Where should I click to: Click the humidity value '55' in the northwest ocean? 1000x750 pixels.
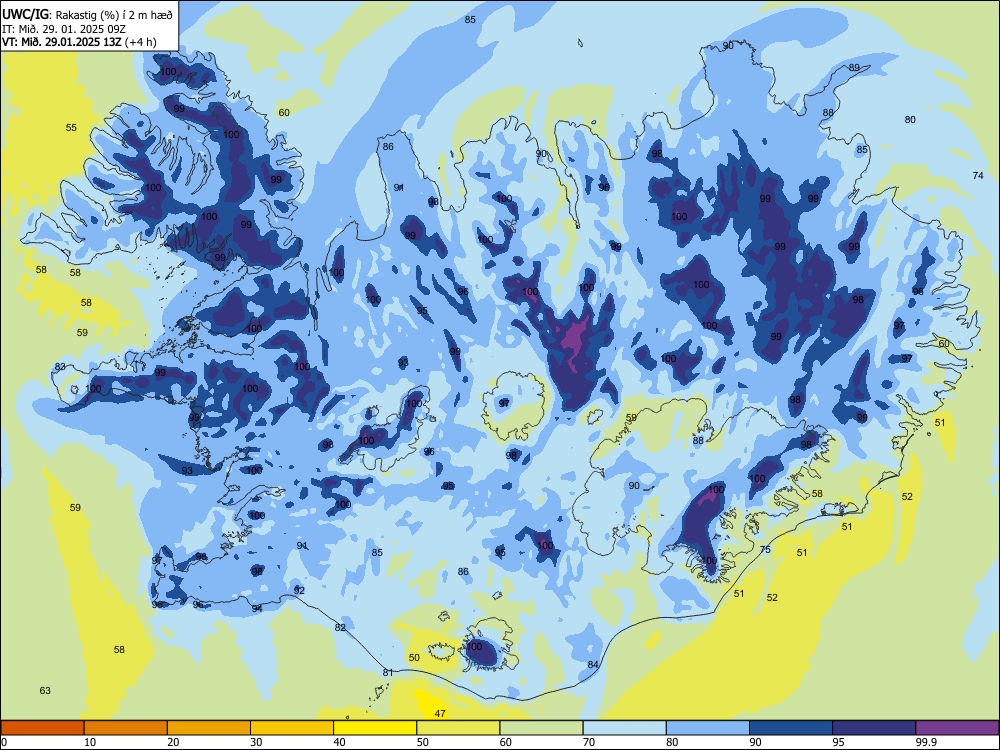click(x=71, y=128)
